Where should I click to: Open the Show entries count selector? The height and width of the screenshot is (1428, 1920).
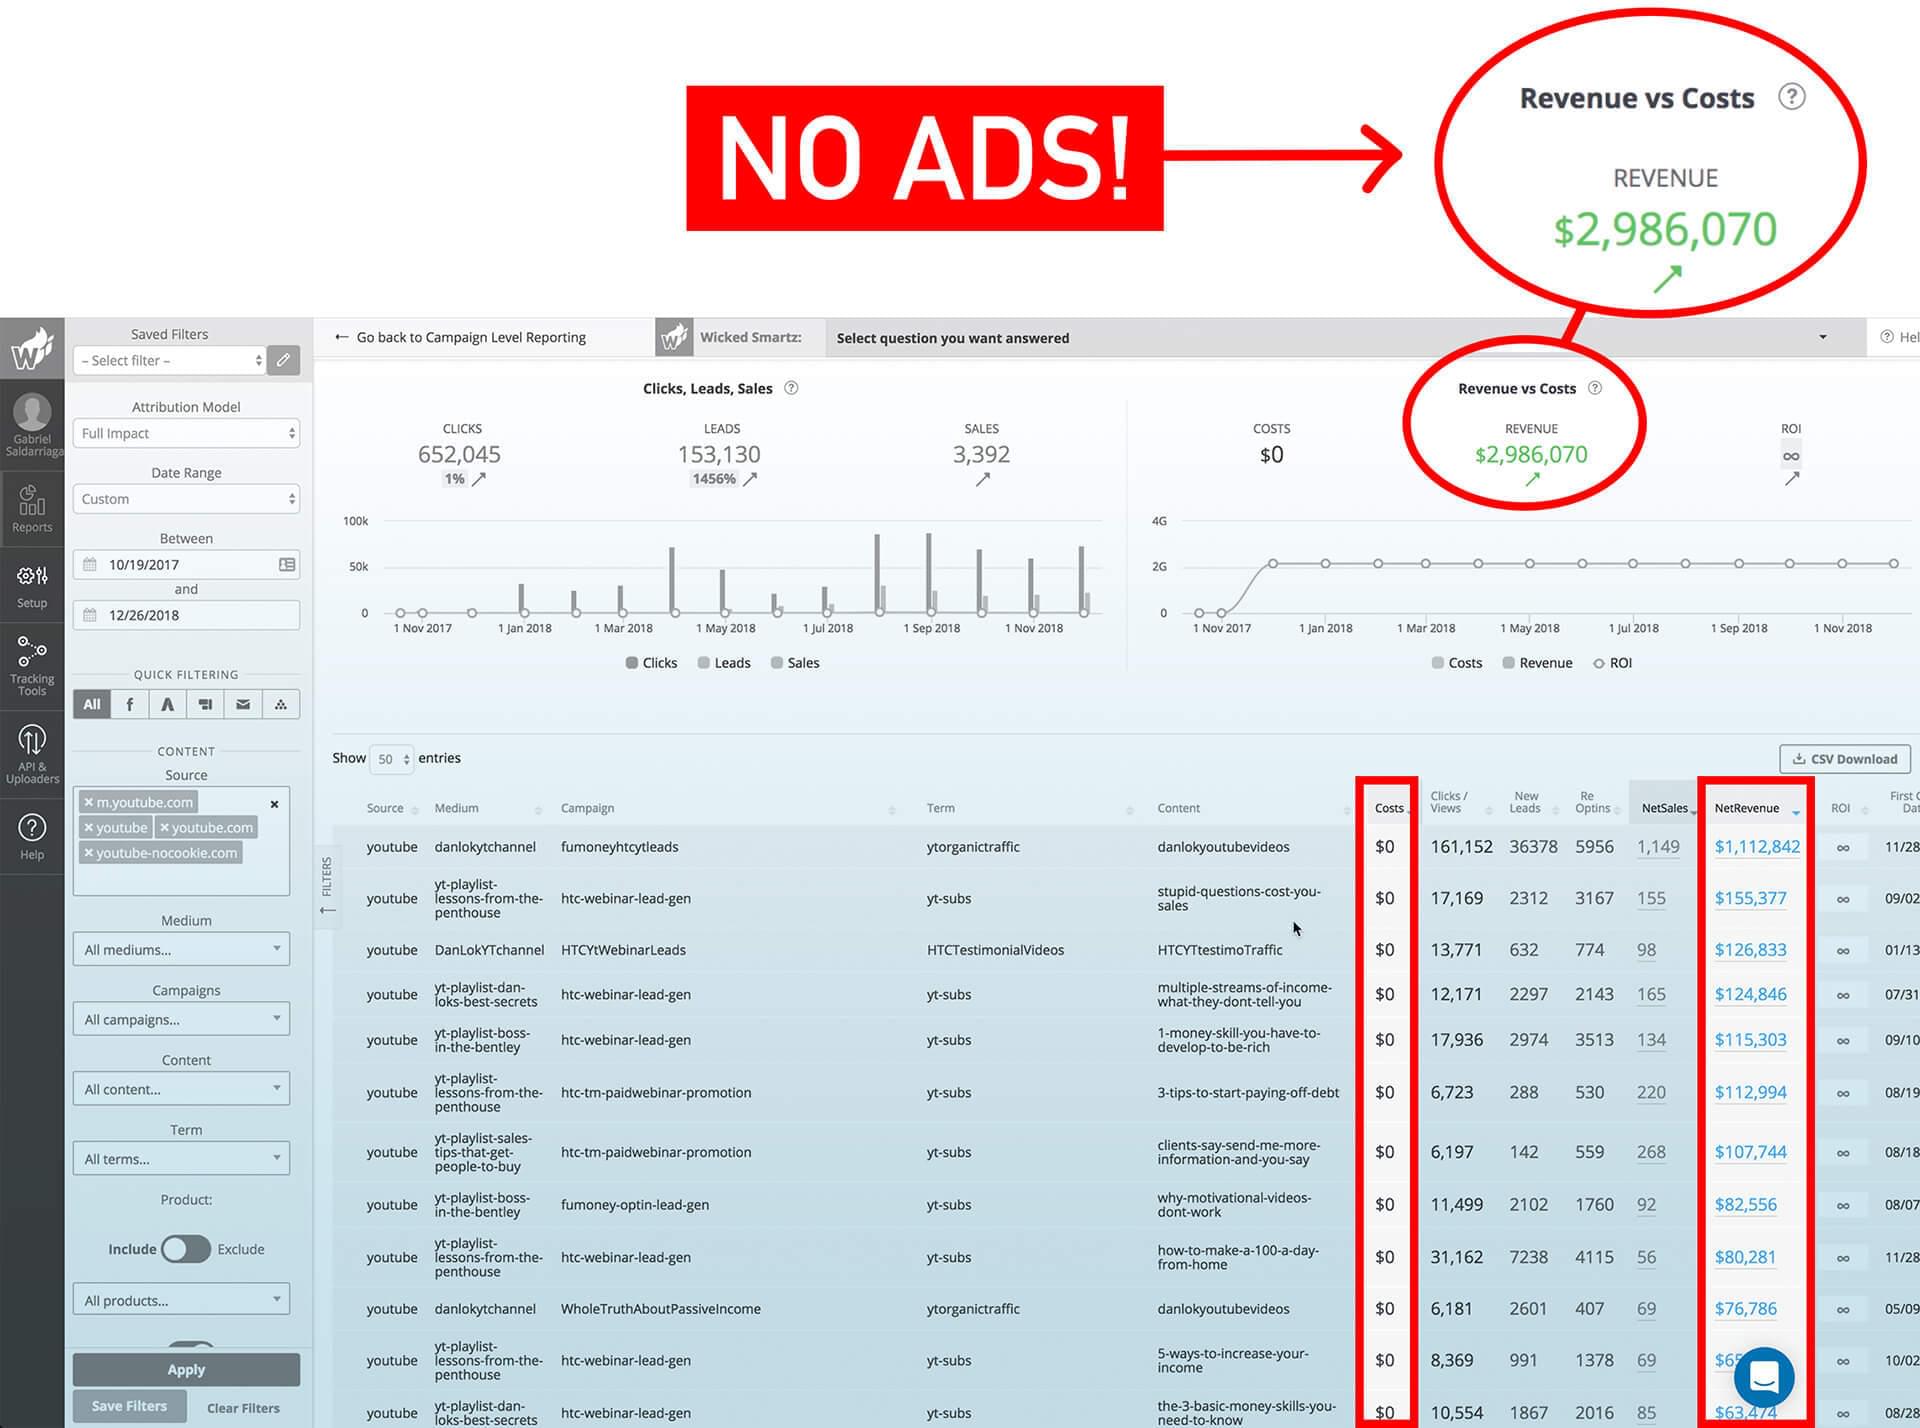tap(391, 759)
